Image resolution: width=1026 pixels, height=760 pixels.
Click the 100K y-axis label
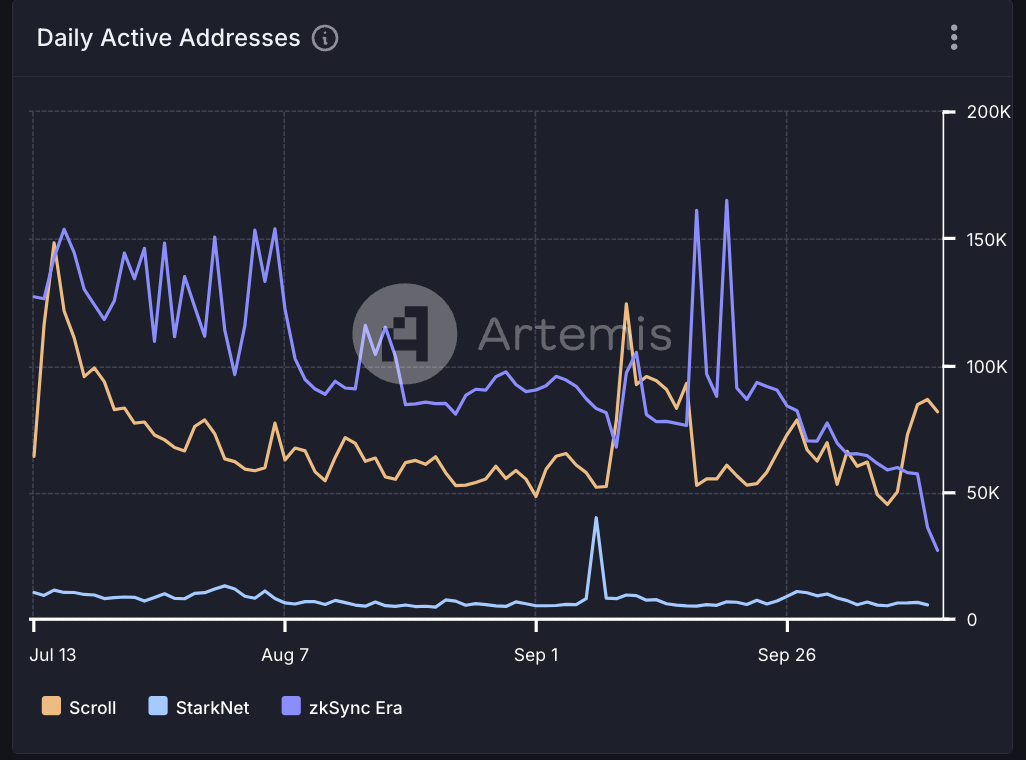(x=987, y=367)
